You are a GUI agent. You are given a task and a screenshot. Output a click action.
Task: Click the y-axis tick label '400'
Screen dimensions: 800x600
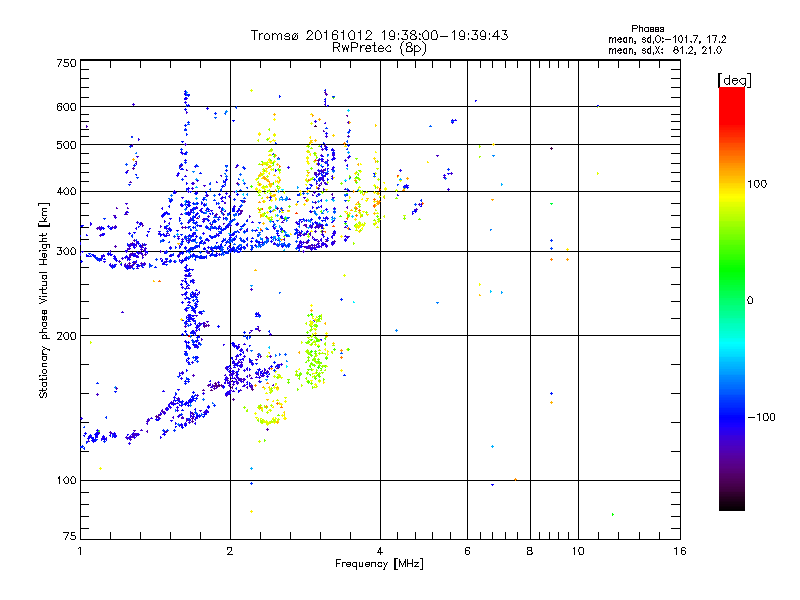[x=67, y=191]
